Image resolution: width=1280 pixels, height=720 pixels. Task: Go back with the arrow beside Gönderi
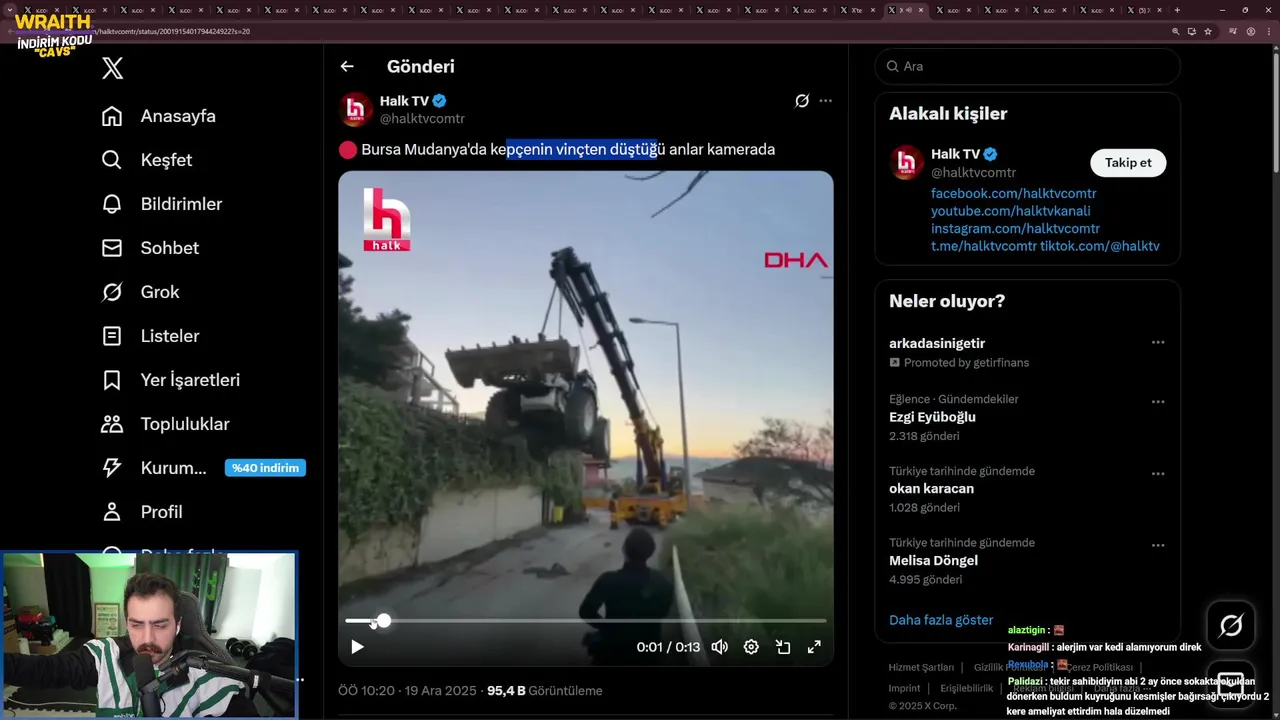(x=347, y=67)
